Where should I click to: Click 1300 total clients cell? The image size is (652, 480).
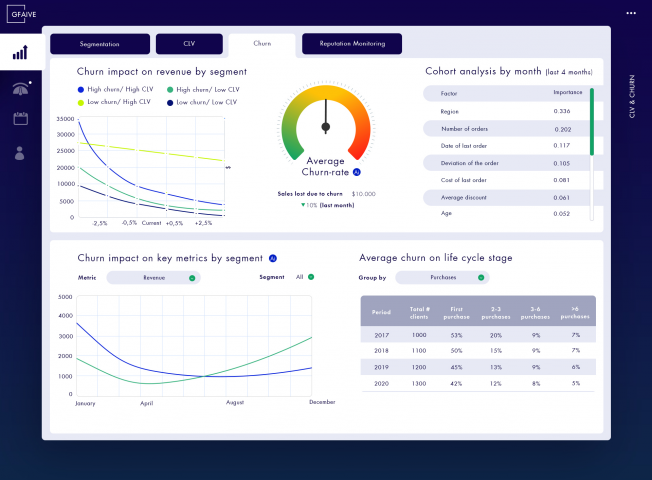point(419,384)
